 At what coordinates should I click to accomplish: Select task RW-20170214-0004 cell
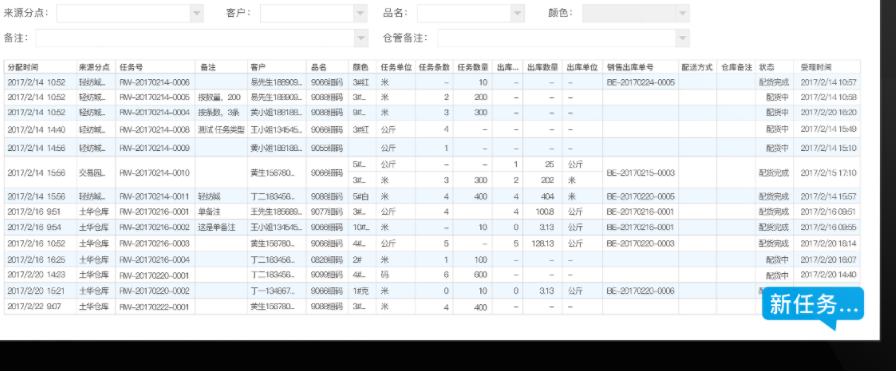(x=155, y=113)
